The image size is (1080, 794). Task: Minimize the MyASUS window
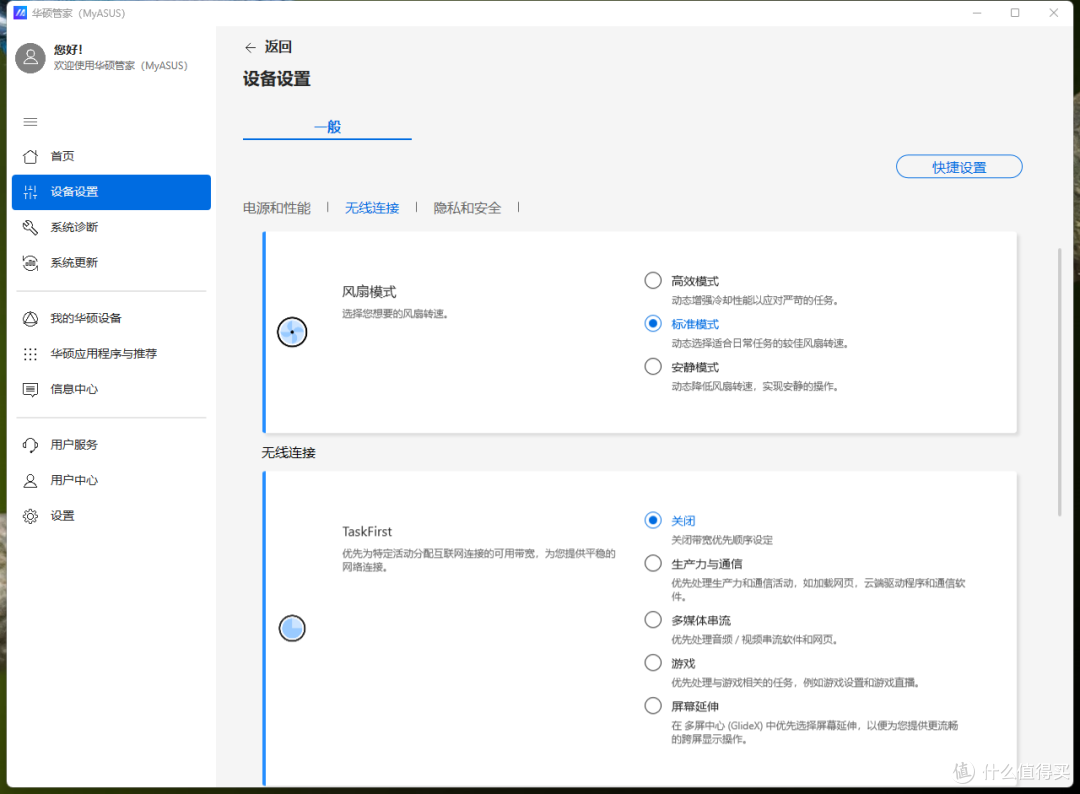click(977, 12)
